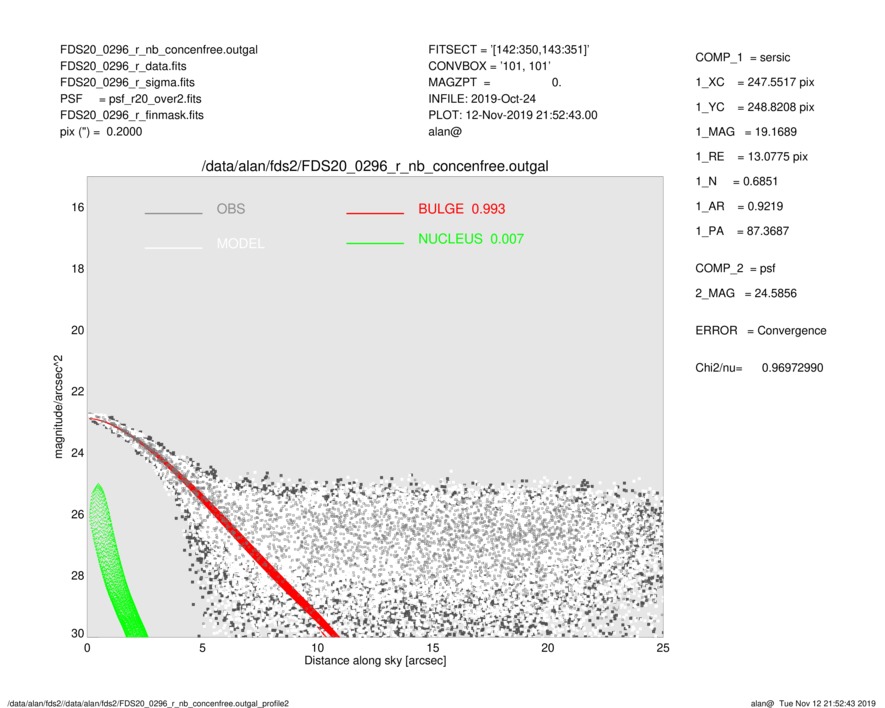Click the y-axis tick label 26
This screenshot has width=885, height=708.
(77, 514)
